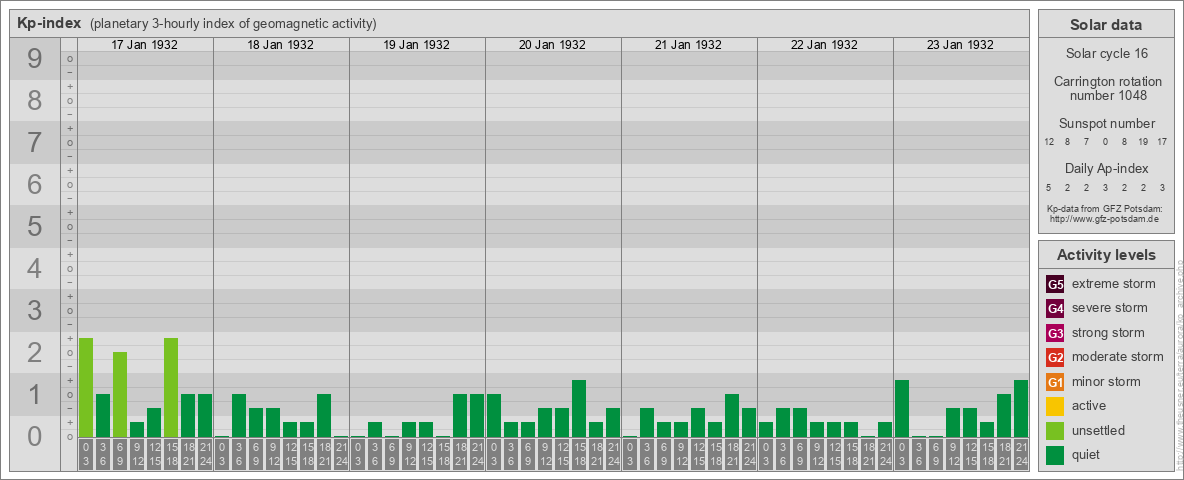Click the 23 Jan 21-24h green bar
The width and height of the screenshot is (1184, 480).
1021,409
